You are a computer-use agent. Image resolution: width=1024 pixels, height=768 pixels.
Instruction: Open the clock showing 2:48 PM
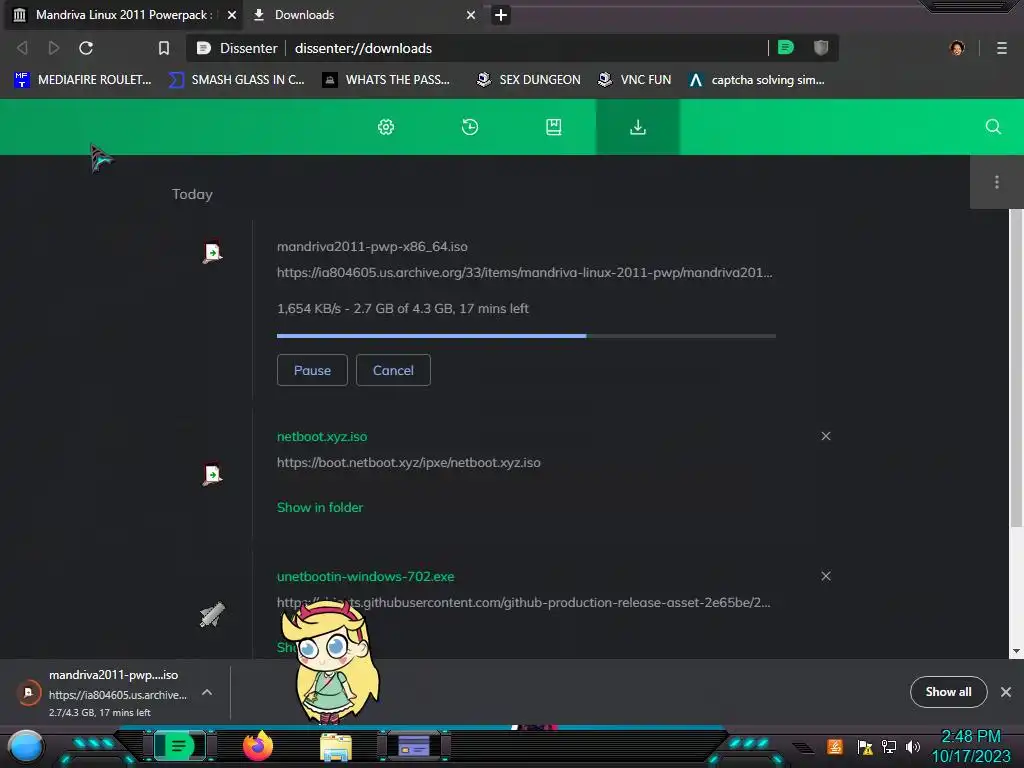pyautogui.click(x=971, y=746)
